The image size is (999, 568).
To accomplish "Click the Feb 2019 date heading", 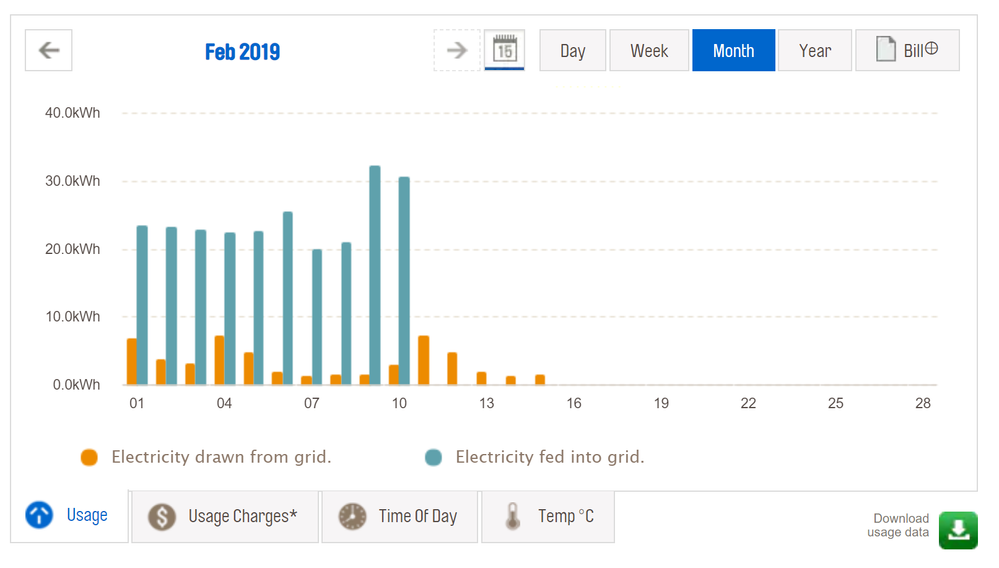I will [242, 52].
